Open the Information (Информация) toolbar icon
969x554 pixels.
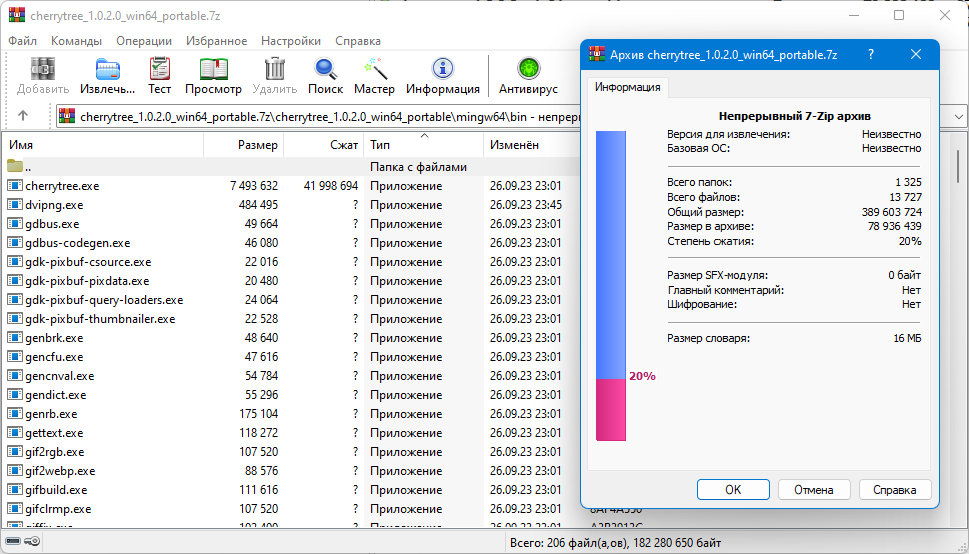point(442,69)
